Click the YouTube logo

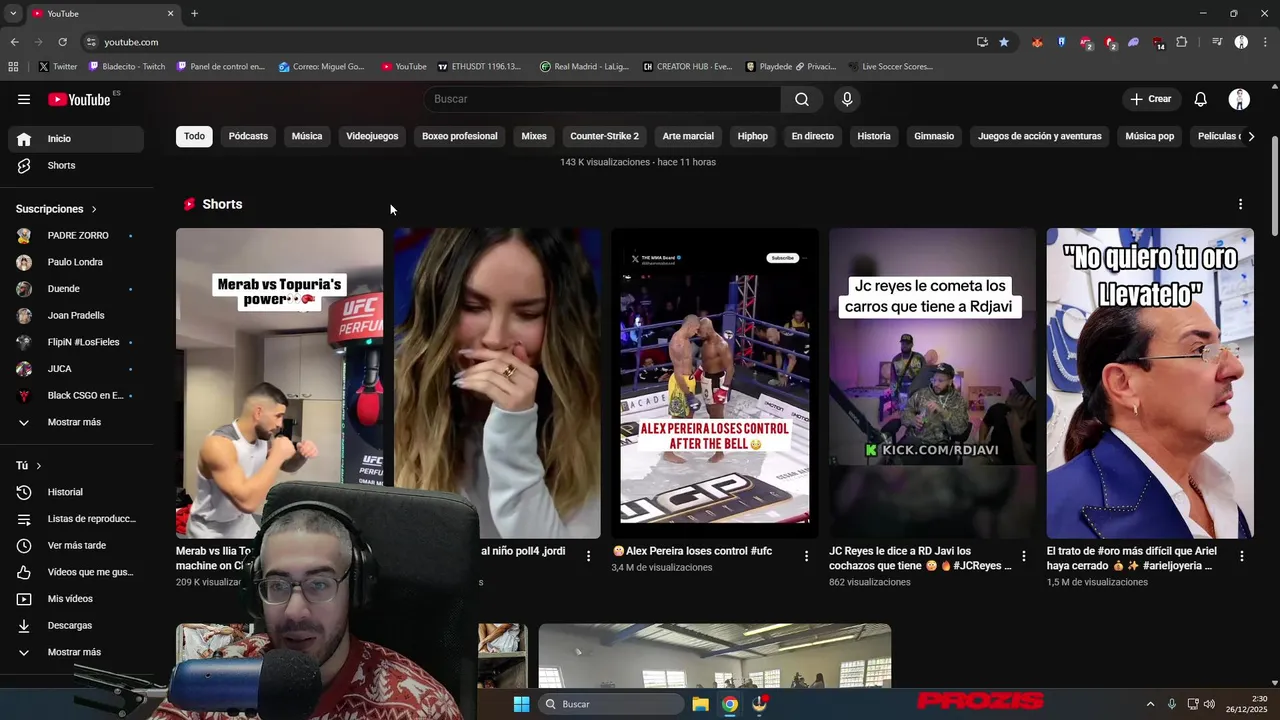[x=79, y=99]
